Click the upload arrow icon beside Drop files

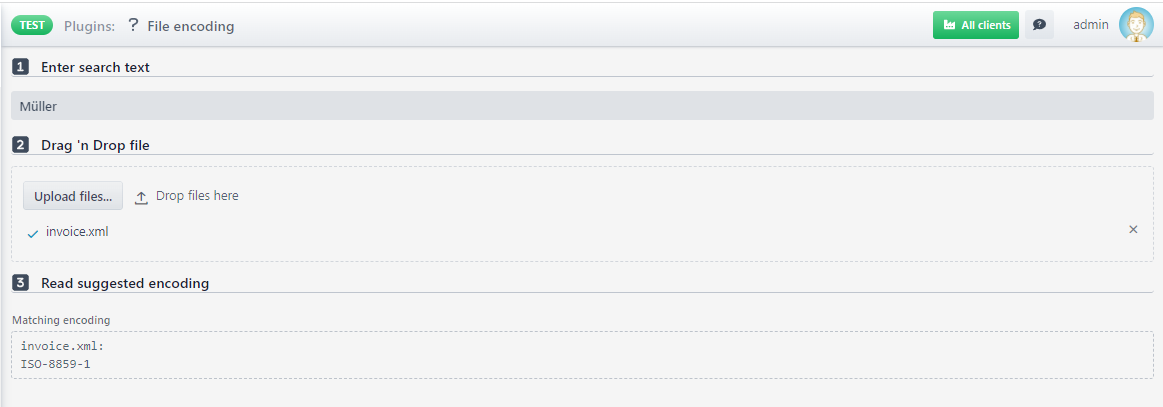(x=141, y=197)
